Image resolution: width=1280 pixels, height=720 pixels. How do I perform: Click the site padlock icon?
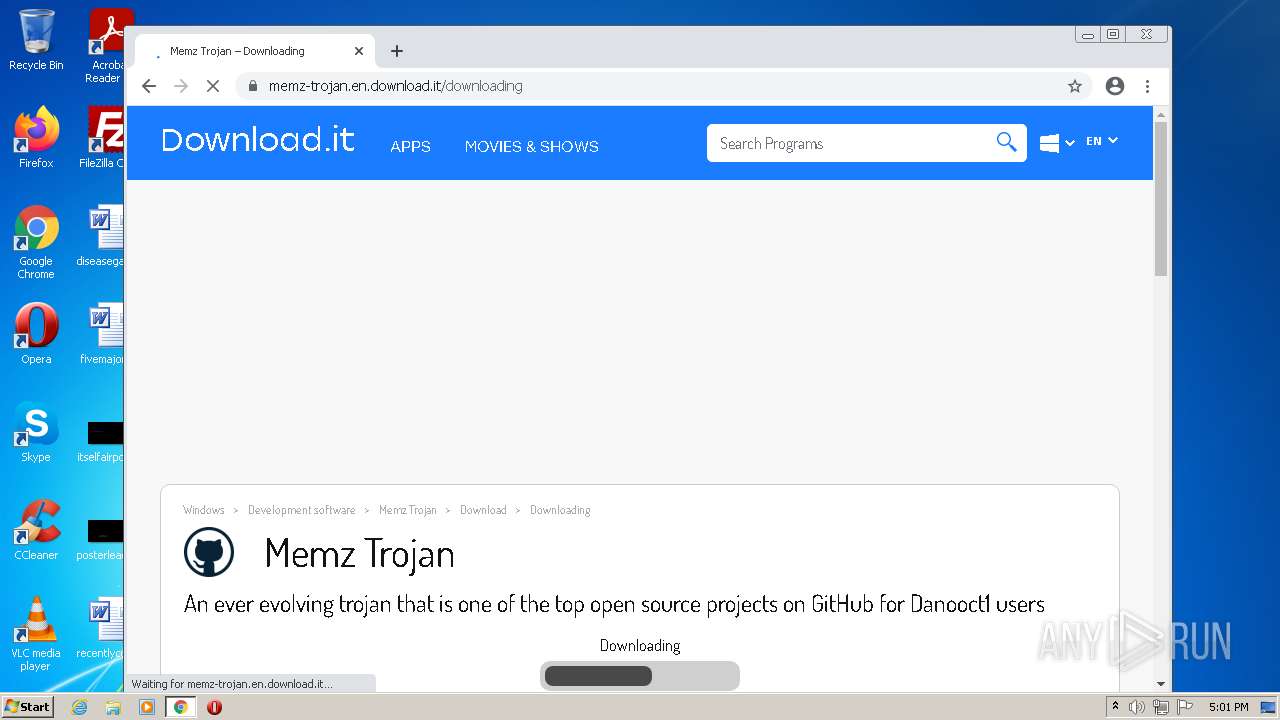(x=253, y=86)
